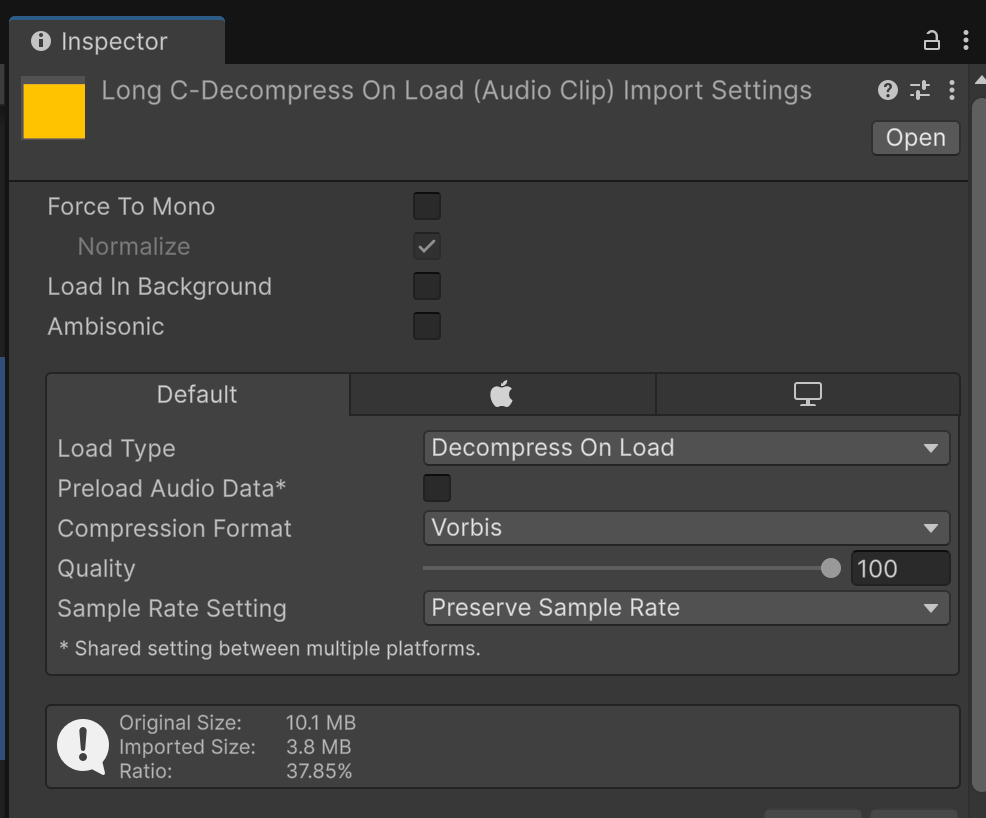Open the help reference icon
Image resolution: width=986 pixels, height=818 pixels.
[887, 91]
